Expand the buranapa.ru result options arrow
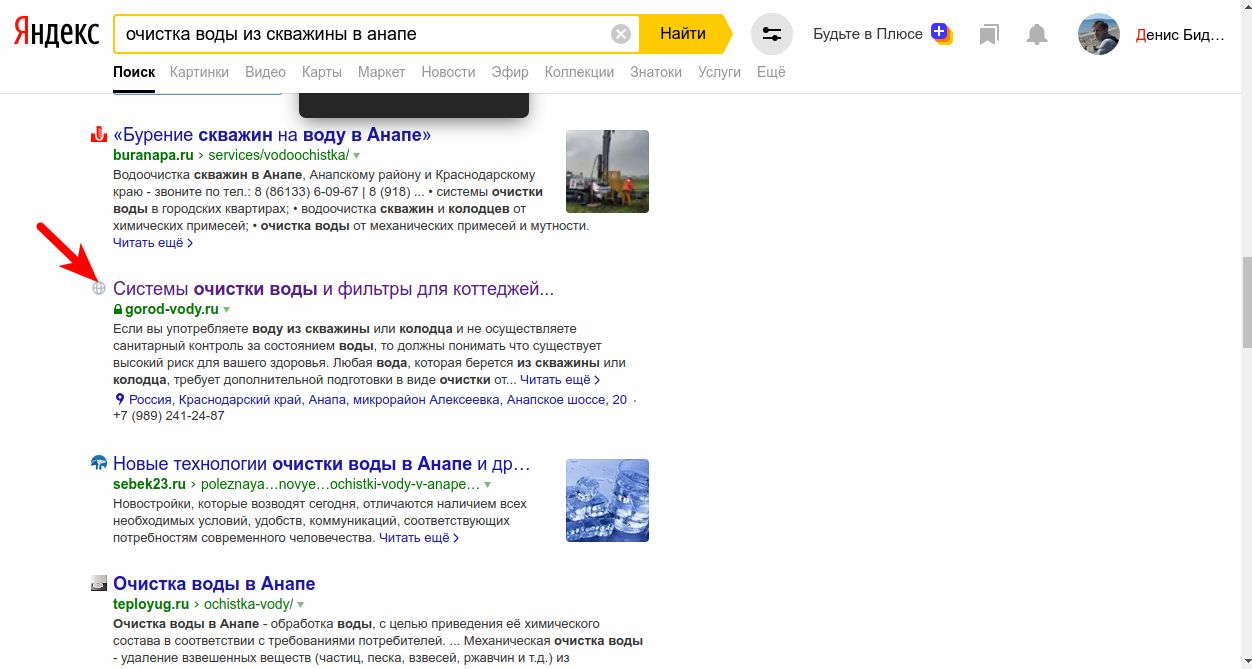Screen dimensions: 1252x669 pos(356,156)
